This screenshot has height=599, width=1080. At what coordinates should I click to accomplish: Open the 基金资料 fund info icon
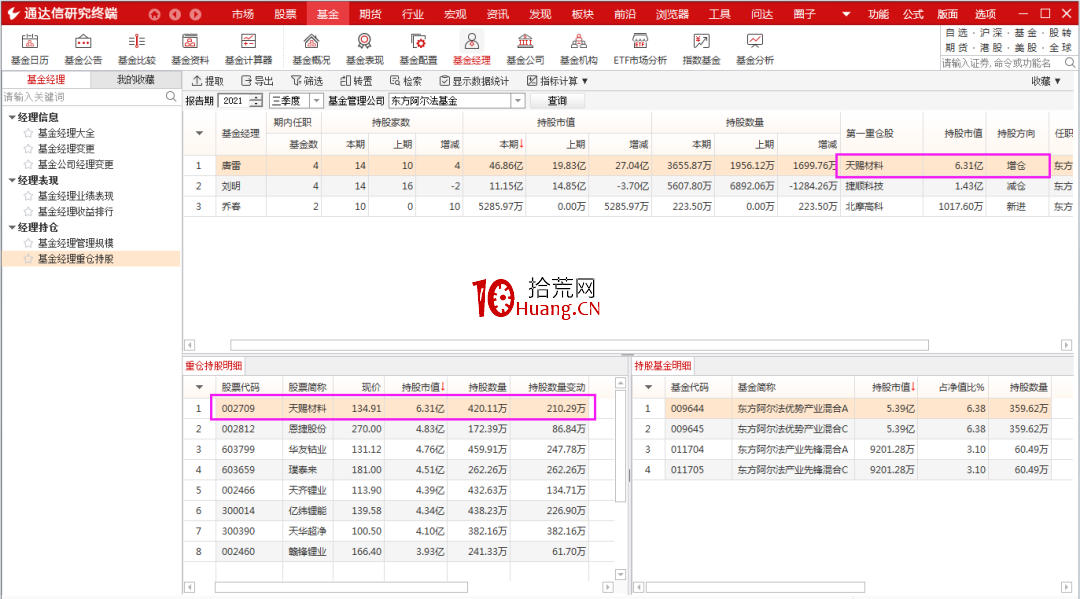point(190,50)
